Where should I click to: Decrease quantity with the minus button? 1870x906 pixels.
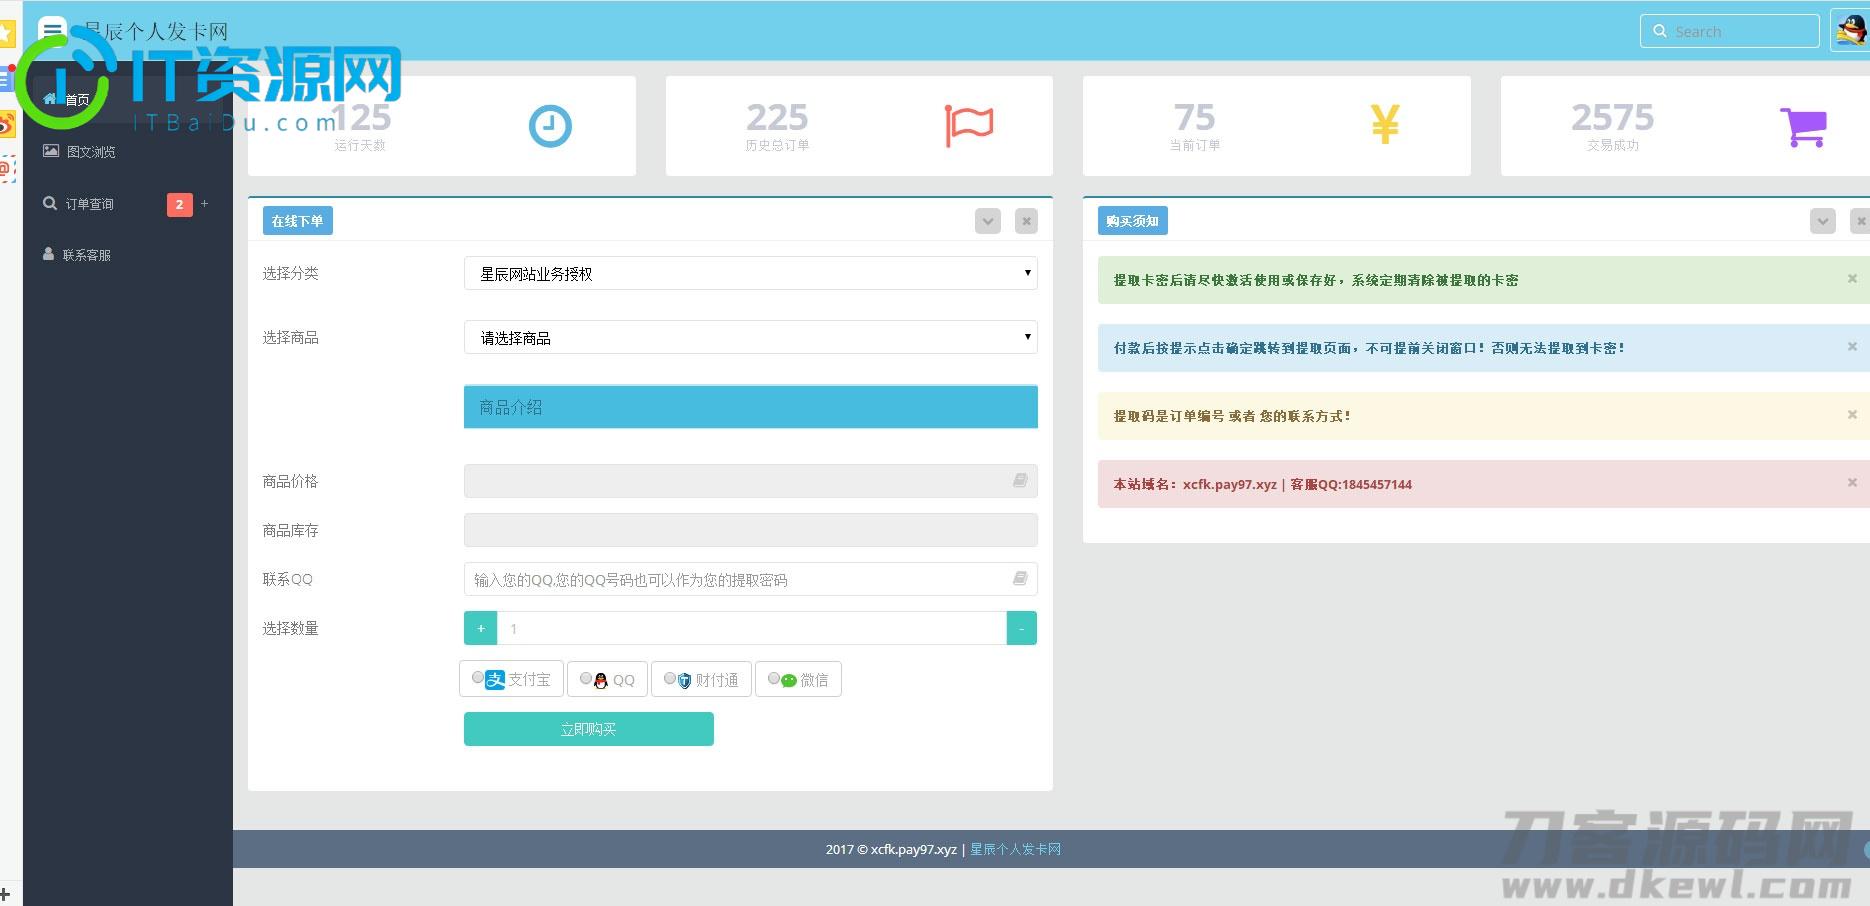pyautogui.click(x=1021, y=628)
